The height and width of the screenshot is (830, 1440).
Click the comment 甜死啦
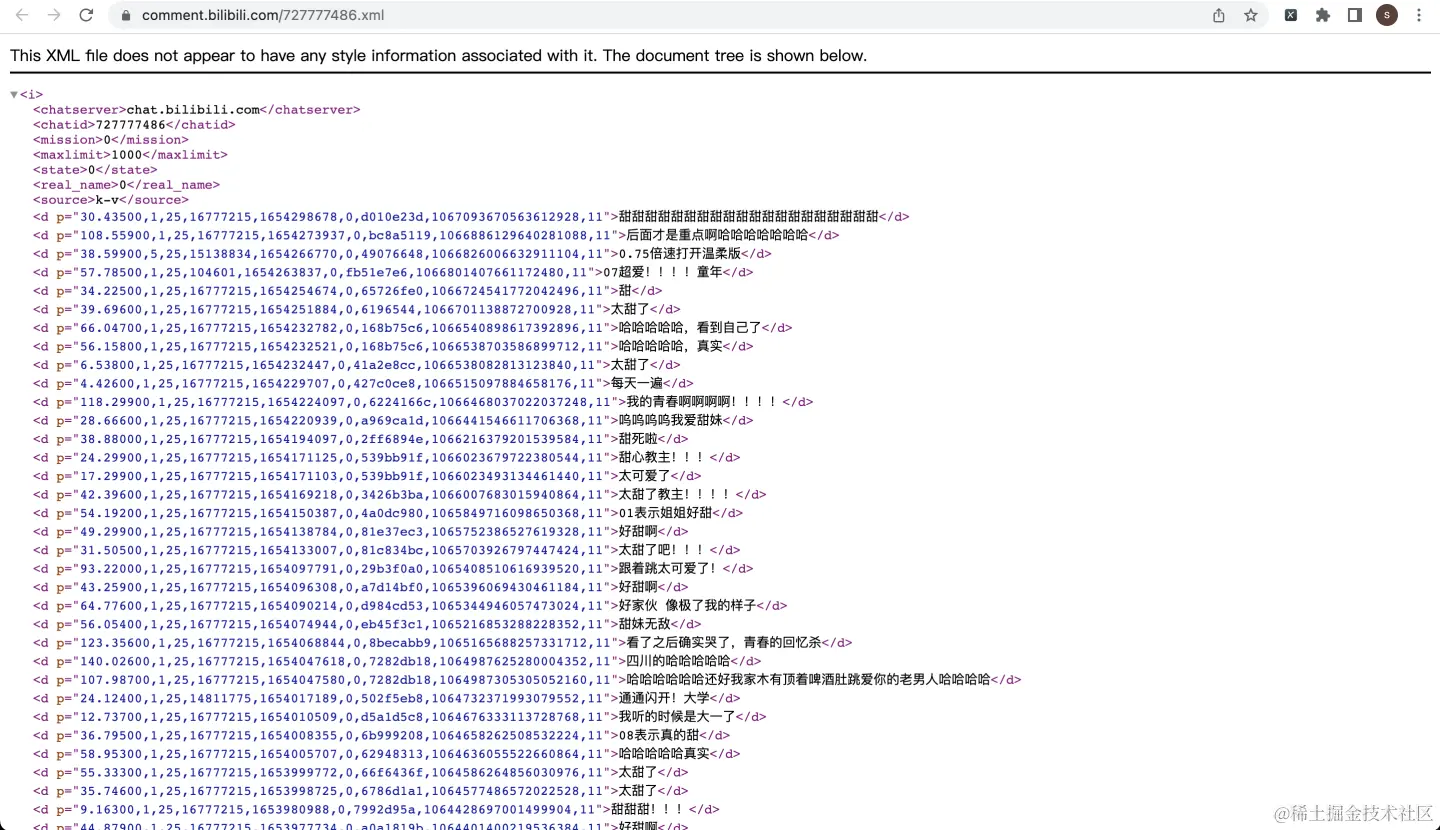coord(638,438)
